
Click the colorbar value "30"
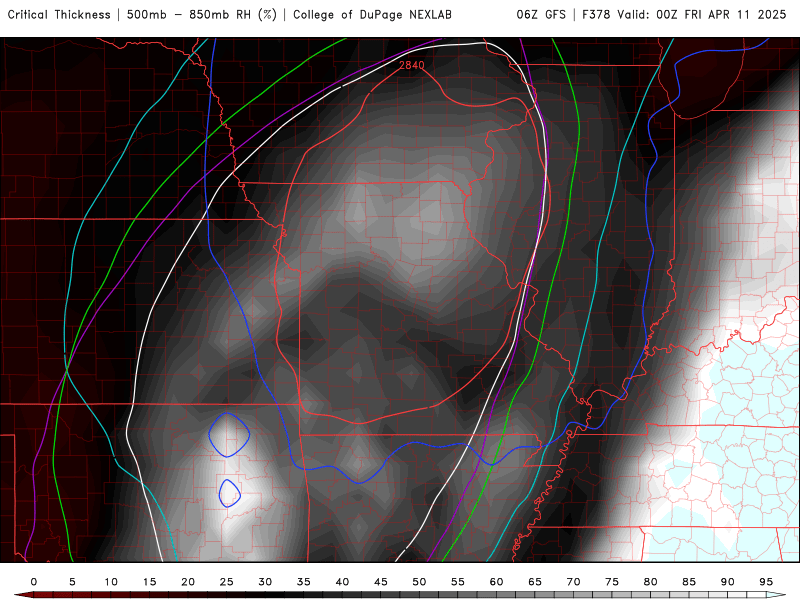(265, 582)
